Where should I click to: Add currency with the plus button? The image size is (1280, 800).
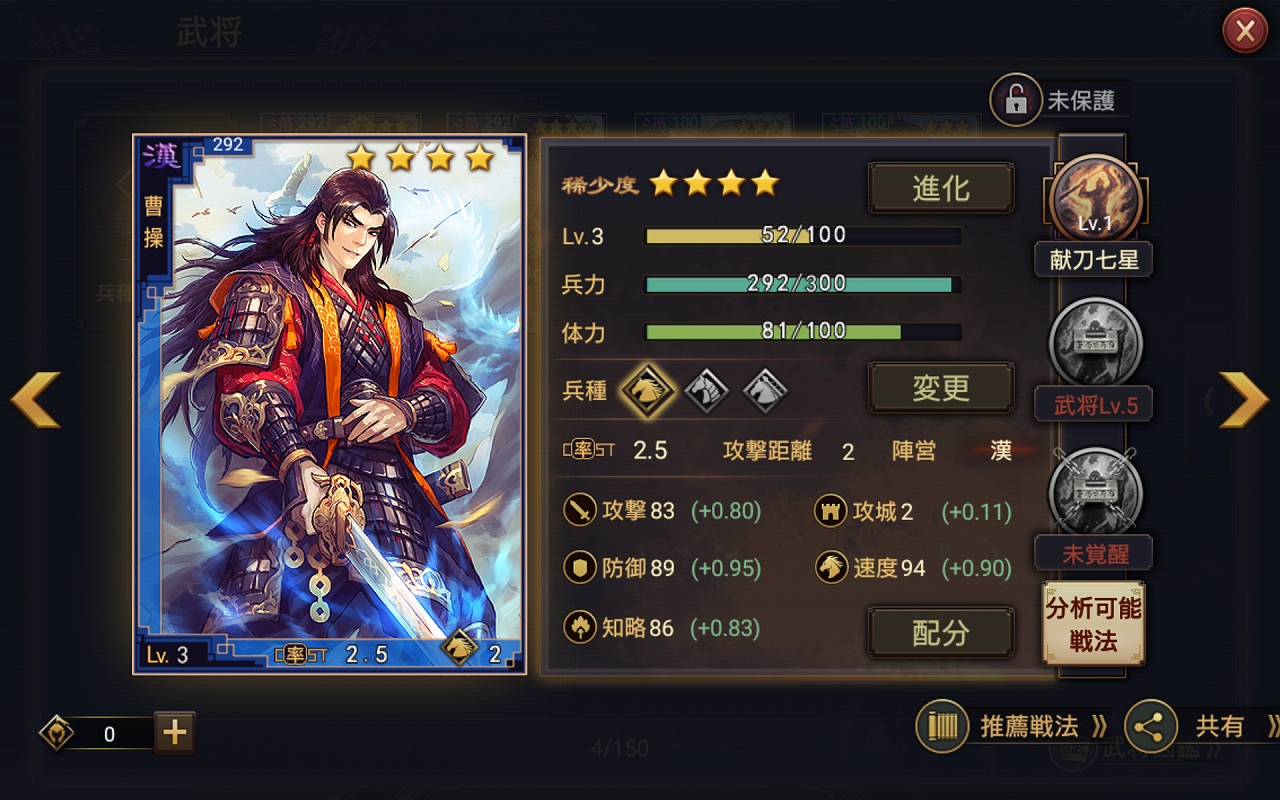click(175, 733)
